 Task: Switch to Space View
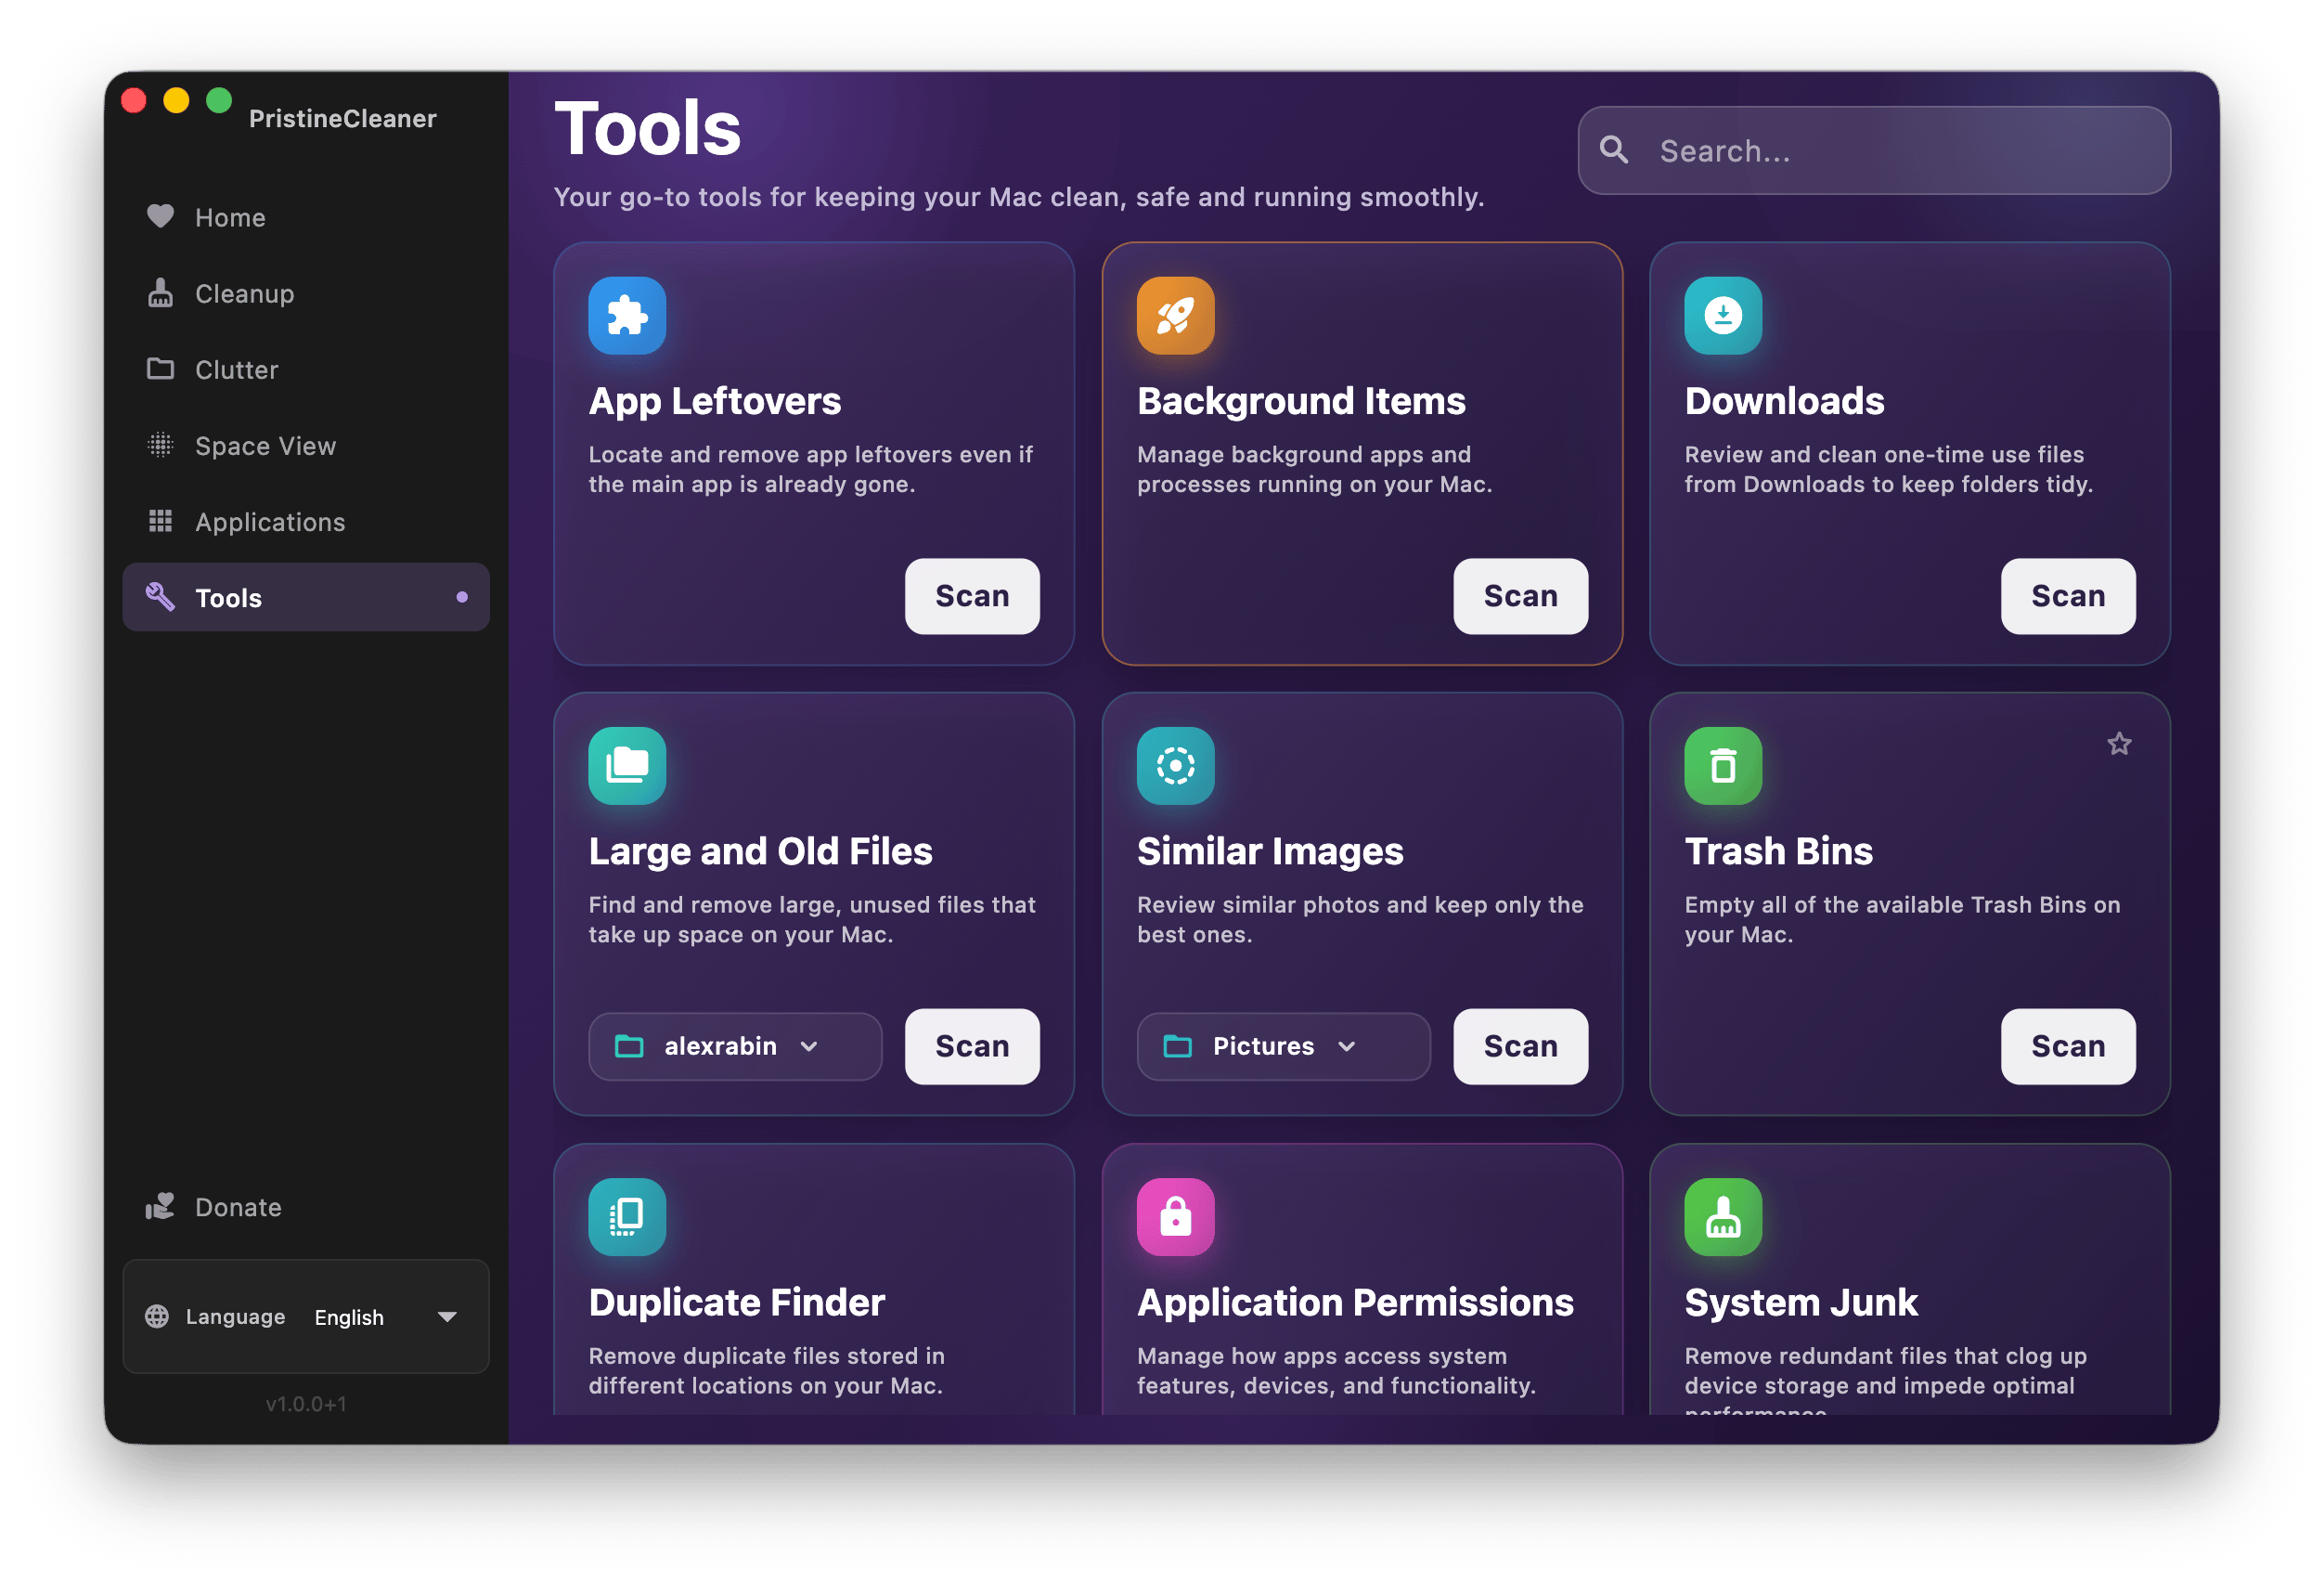coord(306,445)
